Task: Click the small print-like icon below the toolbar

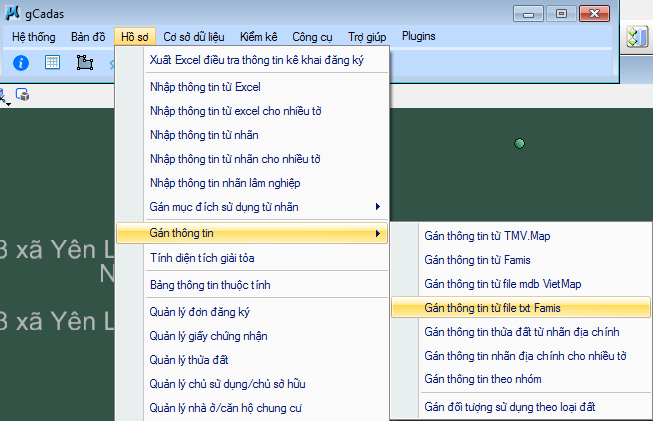Action: (22, 95)
